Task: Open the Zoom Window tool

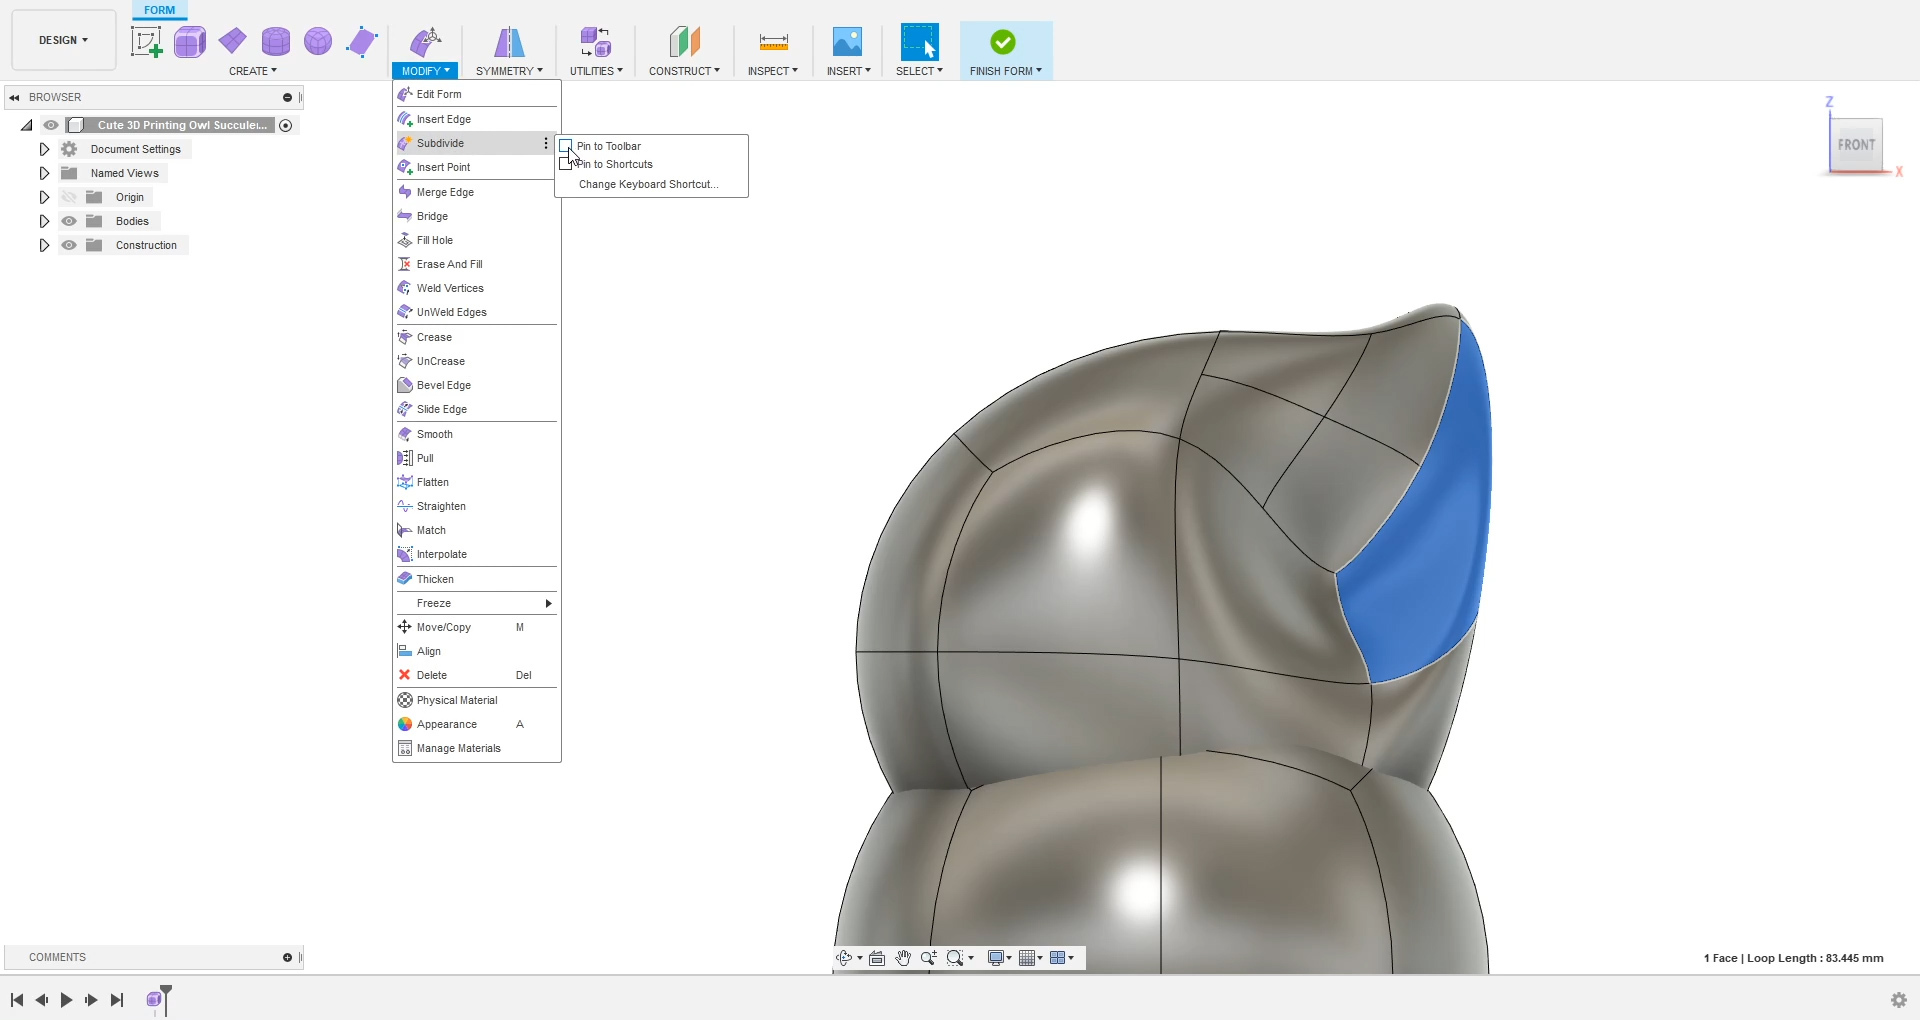Action: point(955,958)
